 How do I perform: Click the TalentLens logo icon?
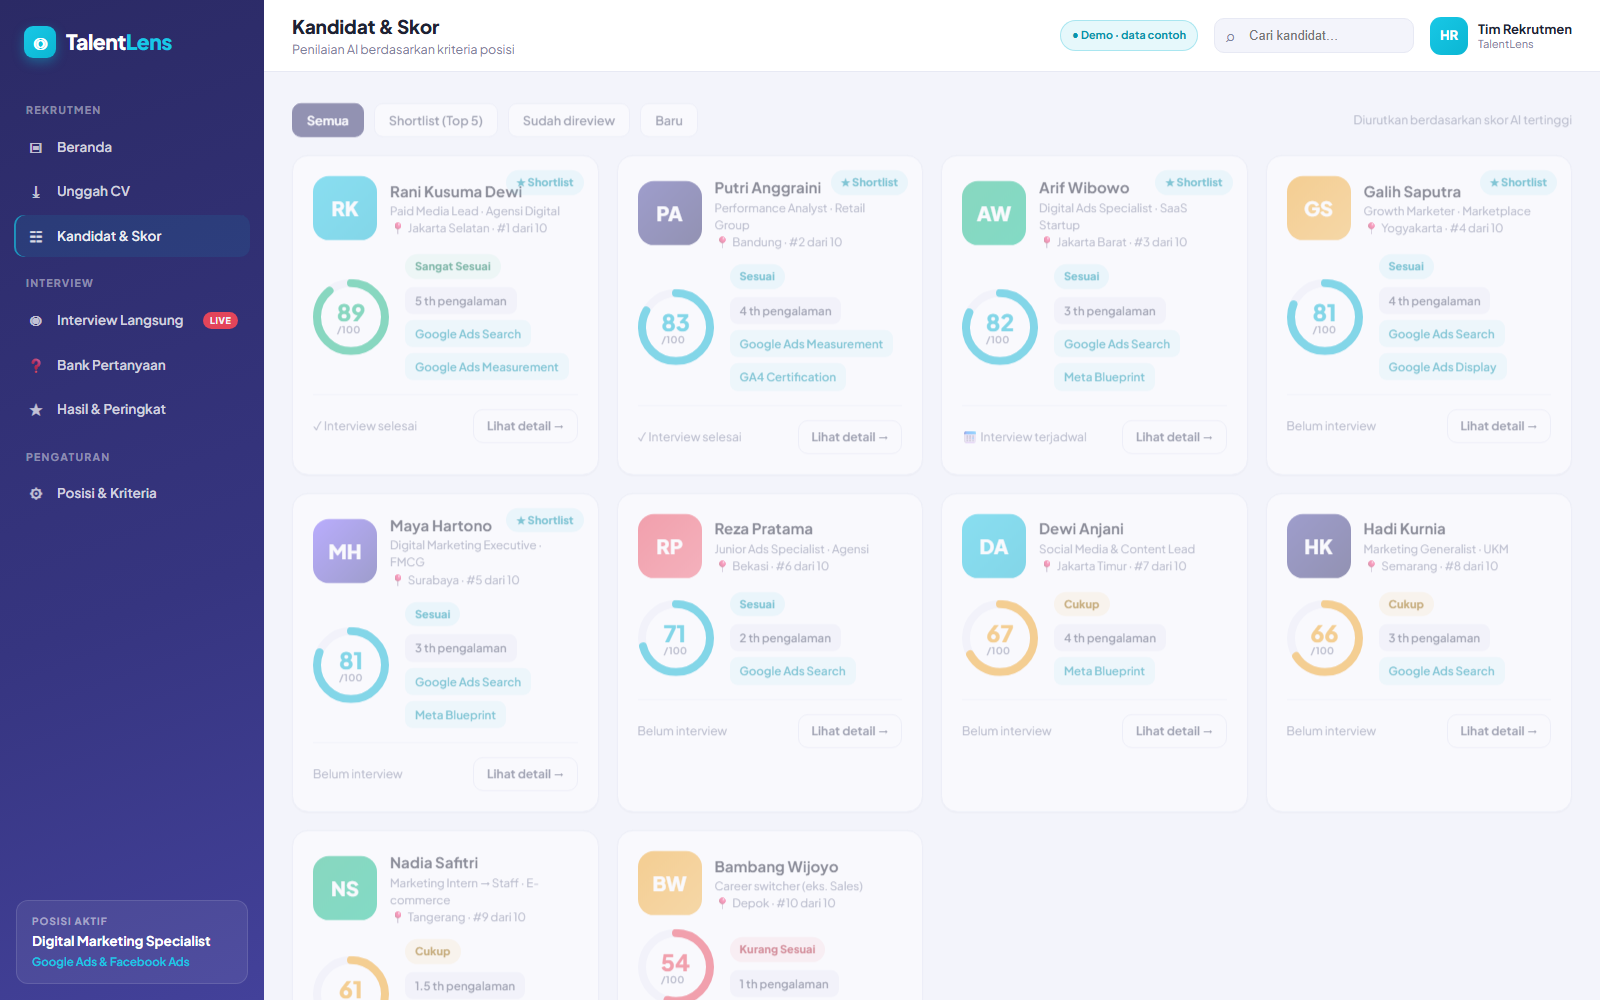tap(40, 42)
